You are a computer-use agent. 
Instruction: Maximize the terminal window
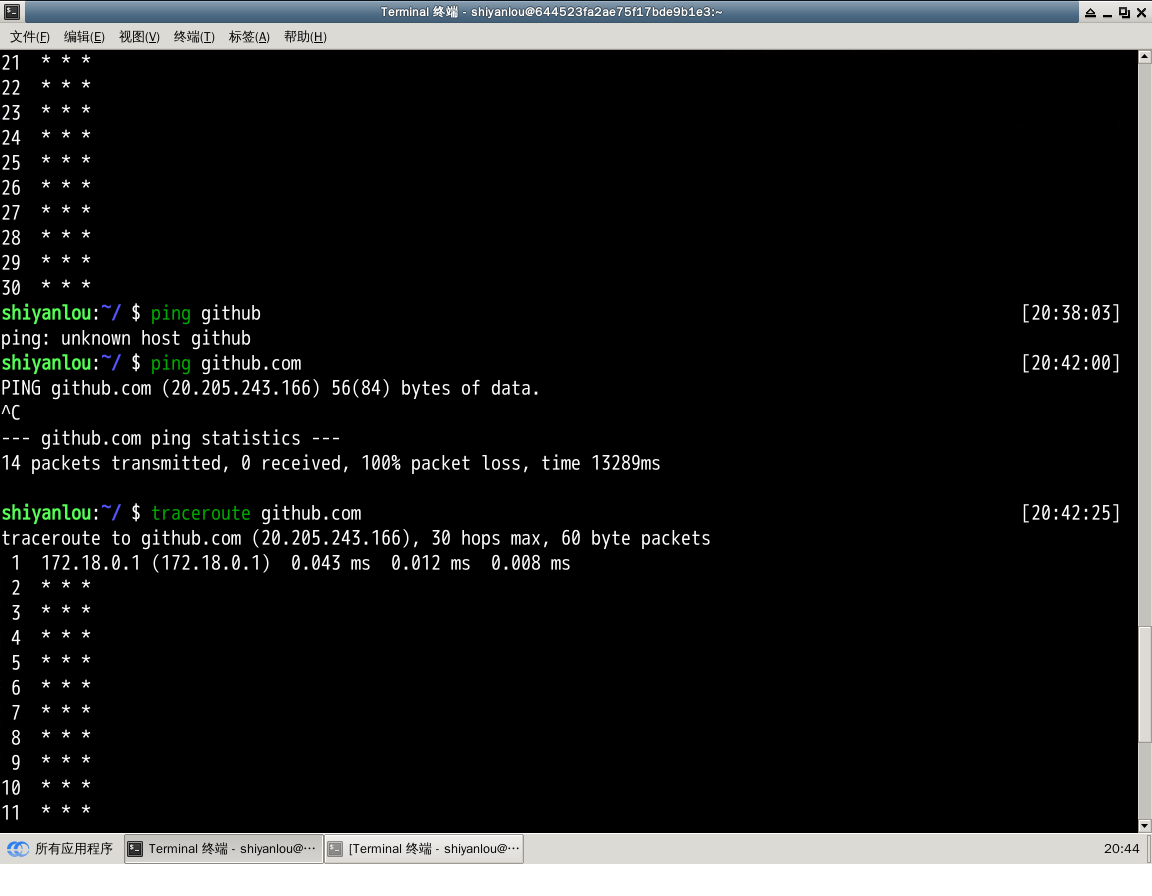click(1124, 12)
